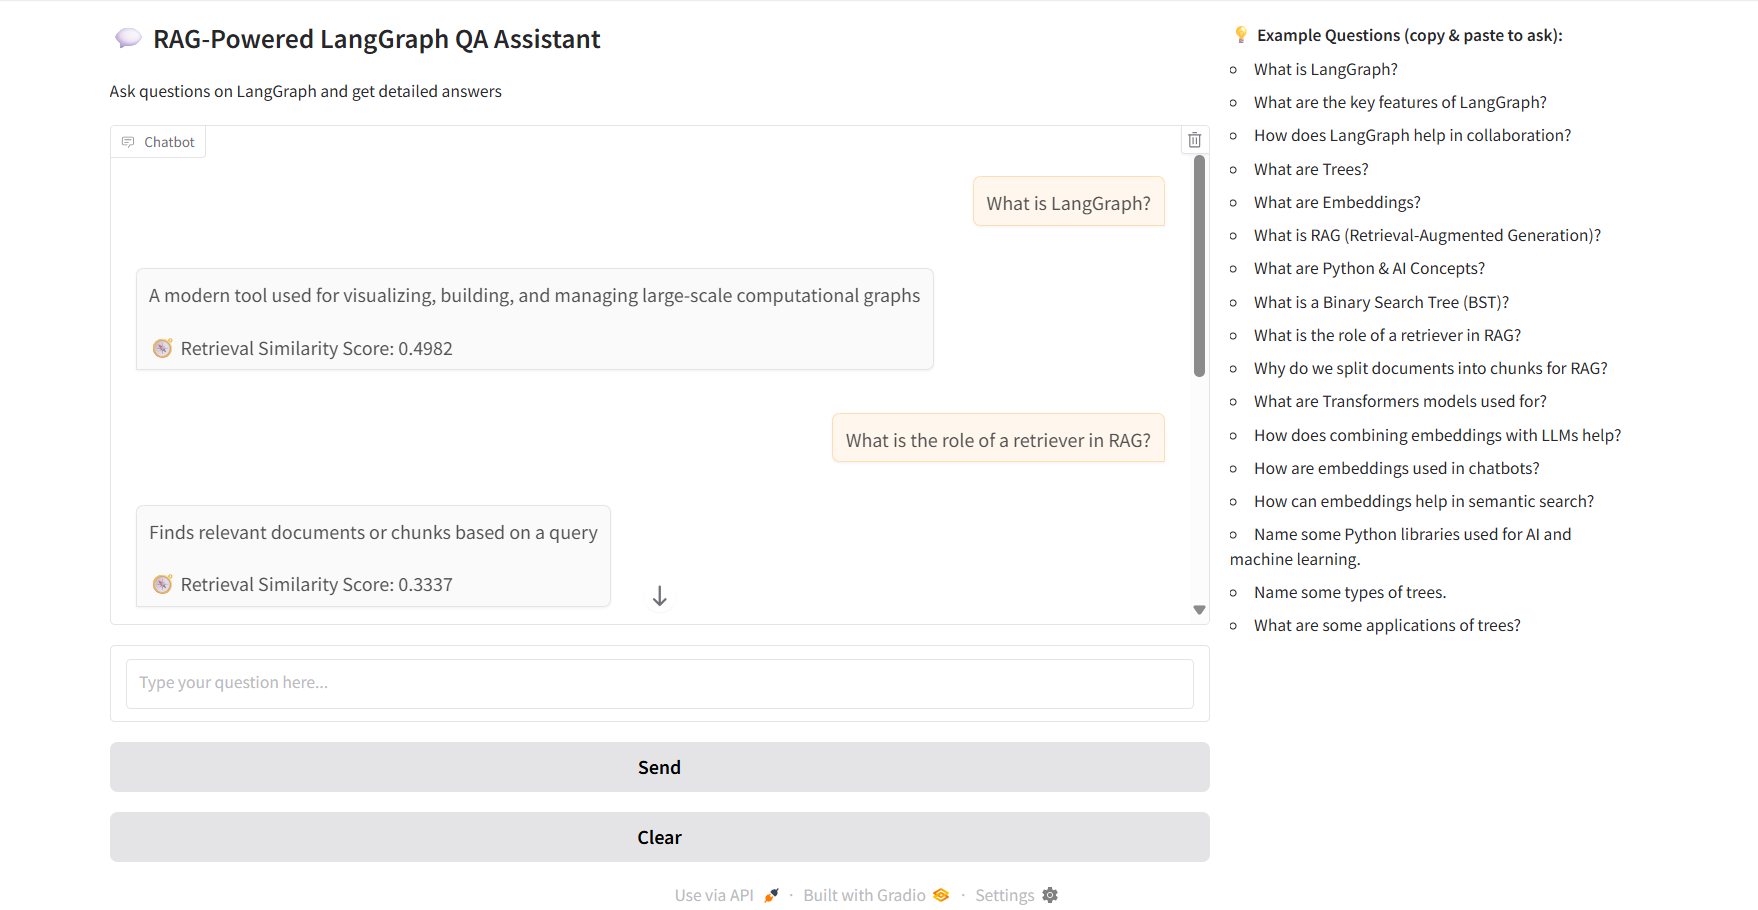
Task: Click the 'Example Questions' heading text
Action: [1410, 35]
